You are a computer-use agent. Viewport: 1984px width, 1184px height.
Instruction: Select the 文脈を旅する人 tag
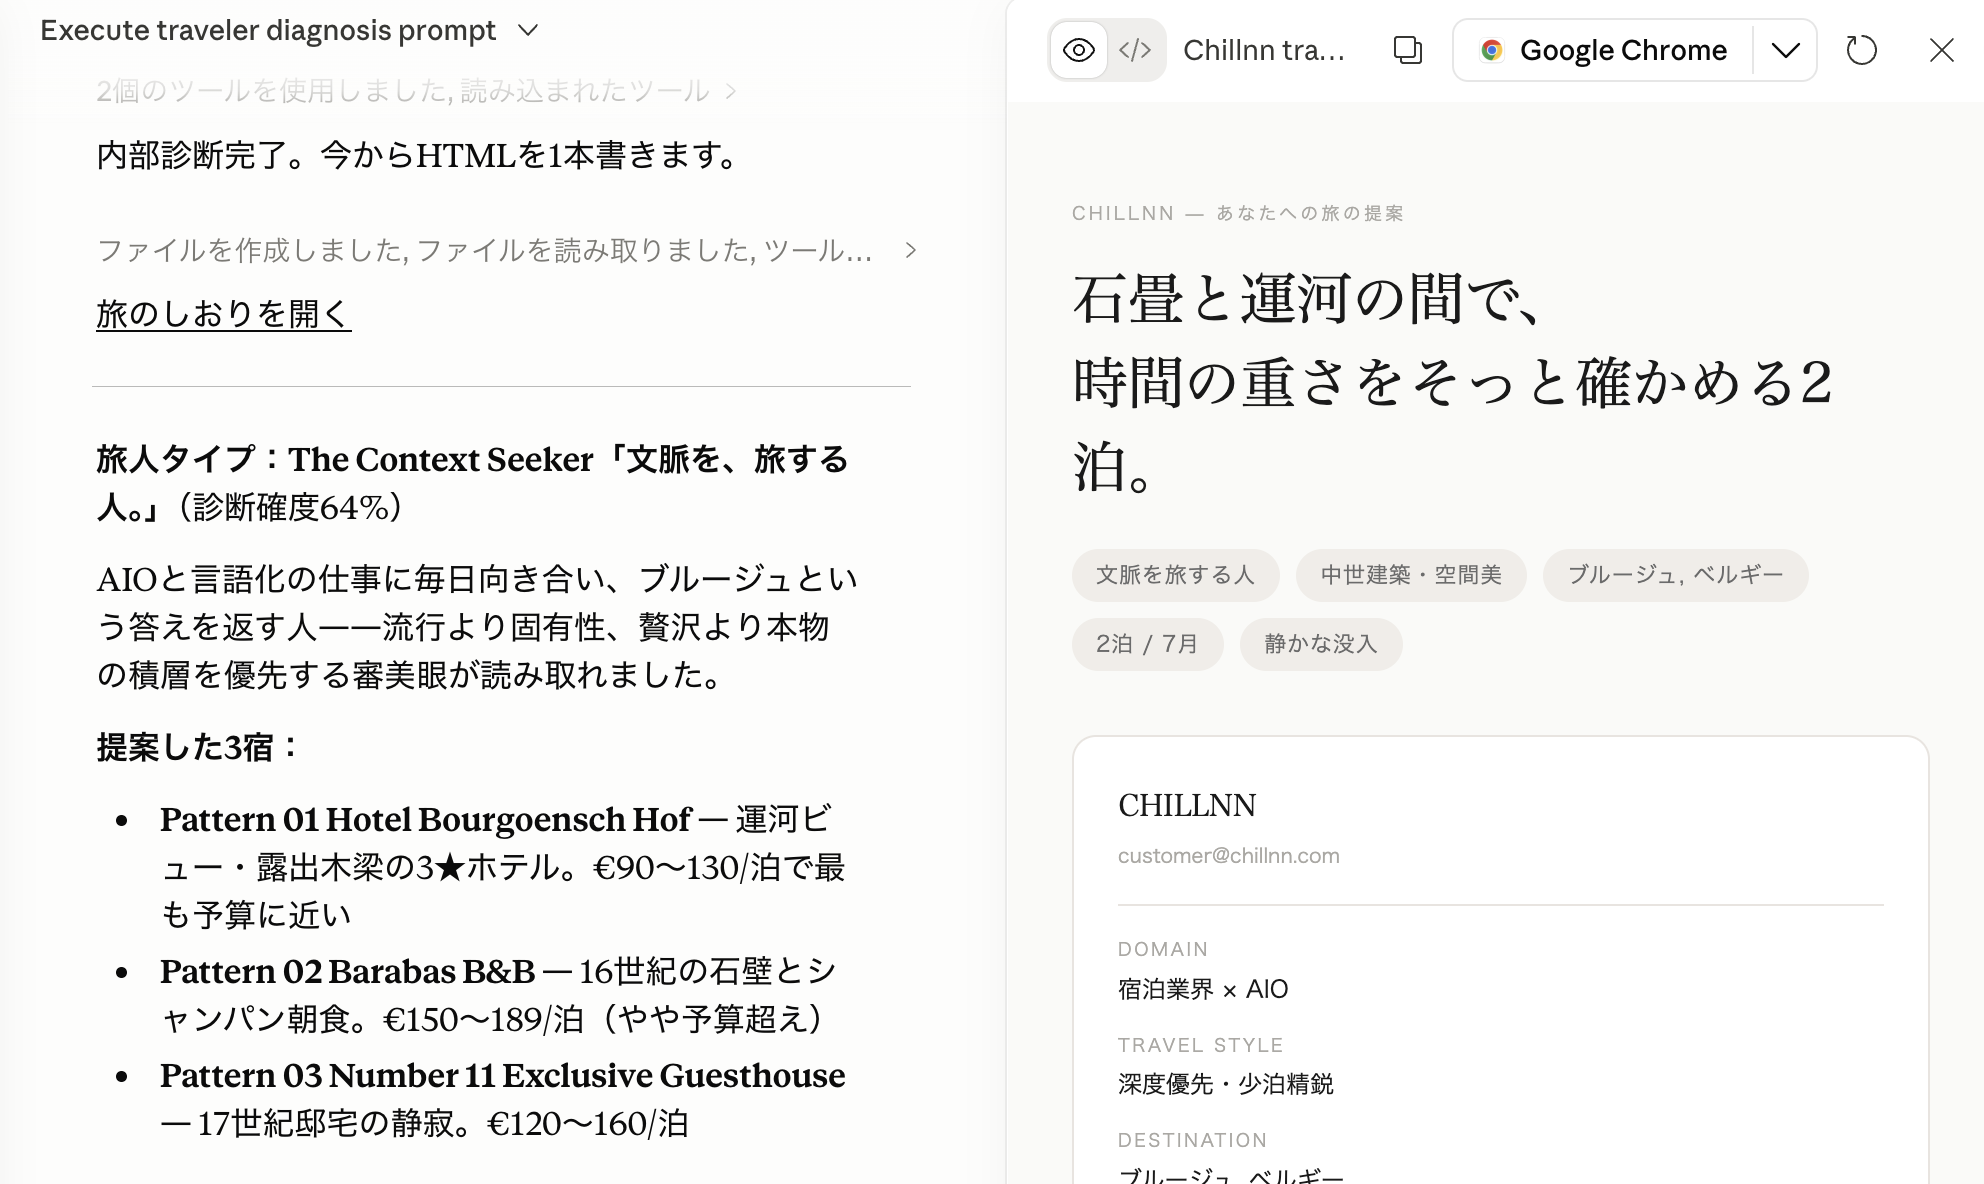point(1175,575)
